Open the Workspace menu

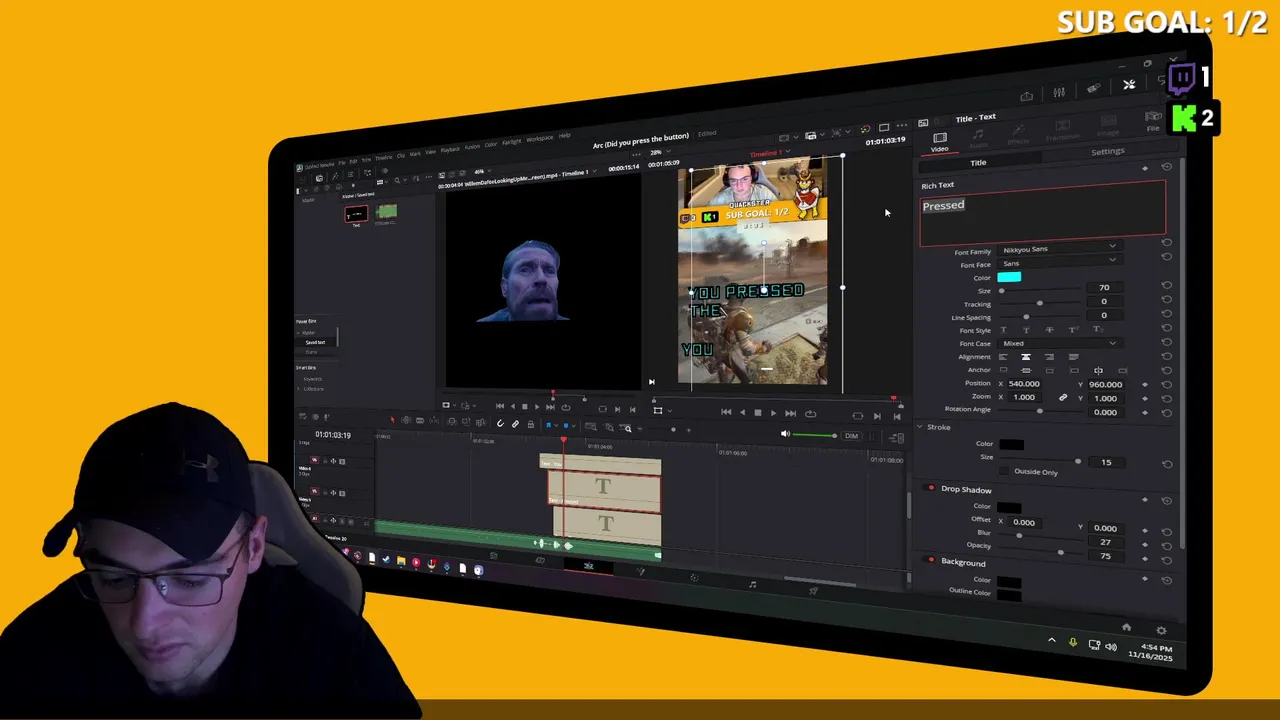[x=540, y=138]
